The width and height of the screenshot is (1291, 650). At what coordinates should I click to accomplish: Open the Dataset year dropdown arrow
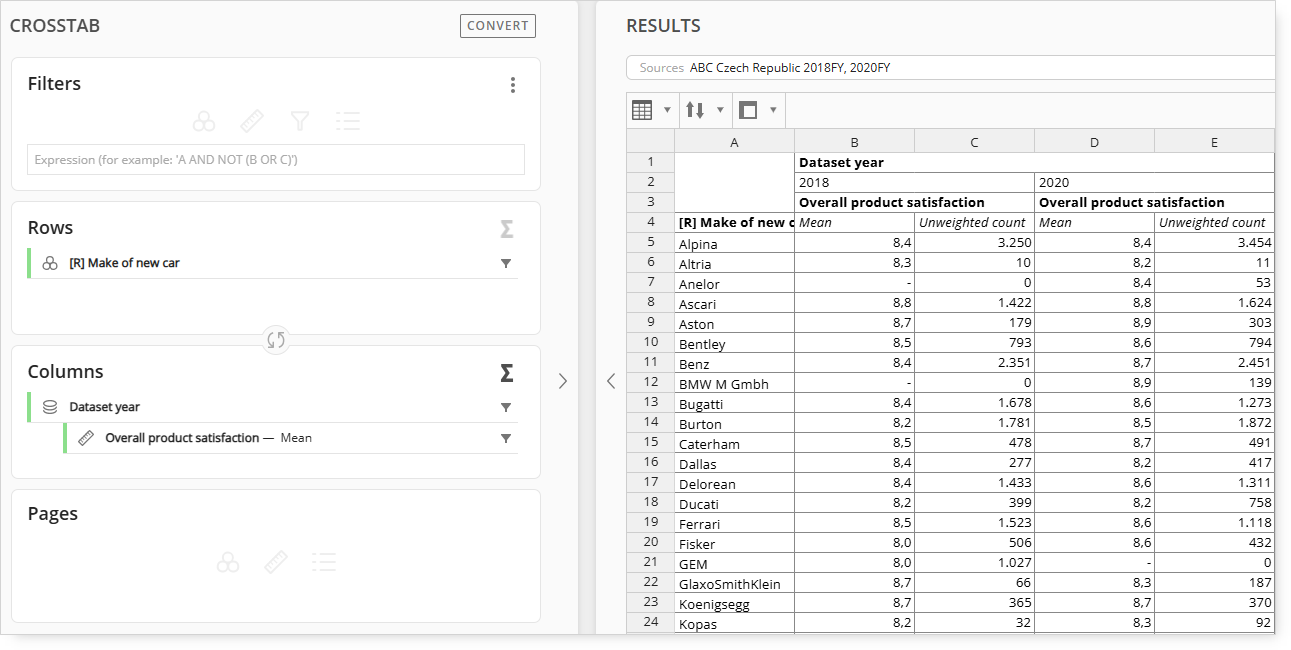(x=506, y=408)
